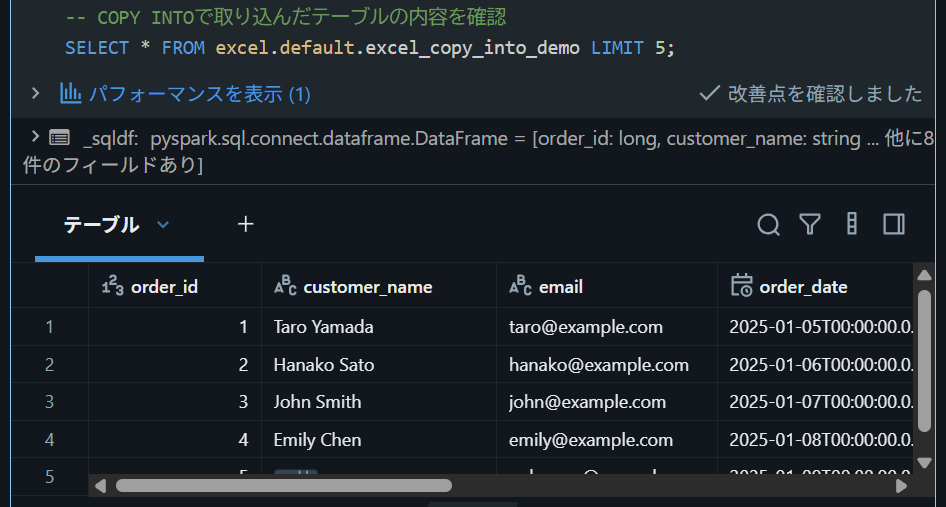Select the Hanako Sato cell
The height and width of the screenshot is (507, 946).
pyautogui.click(x=379, y=365)
